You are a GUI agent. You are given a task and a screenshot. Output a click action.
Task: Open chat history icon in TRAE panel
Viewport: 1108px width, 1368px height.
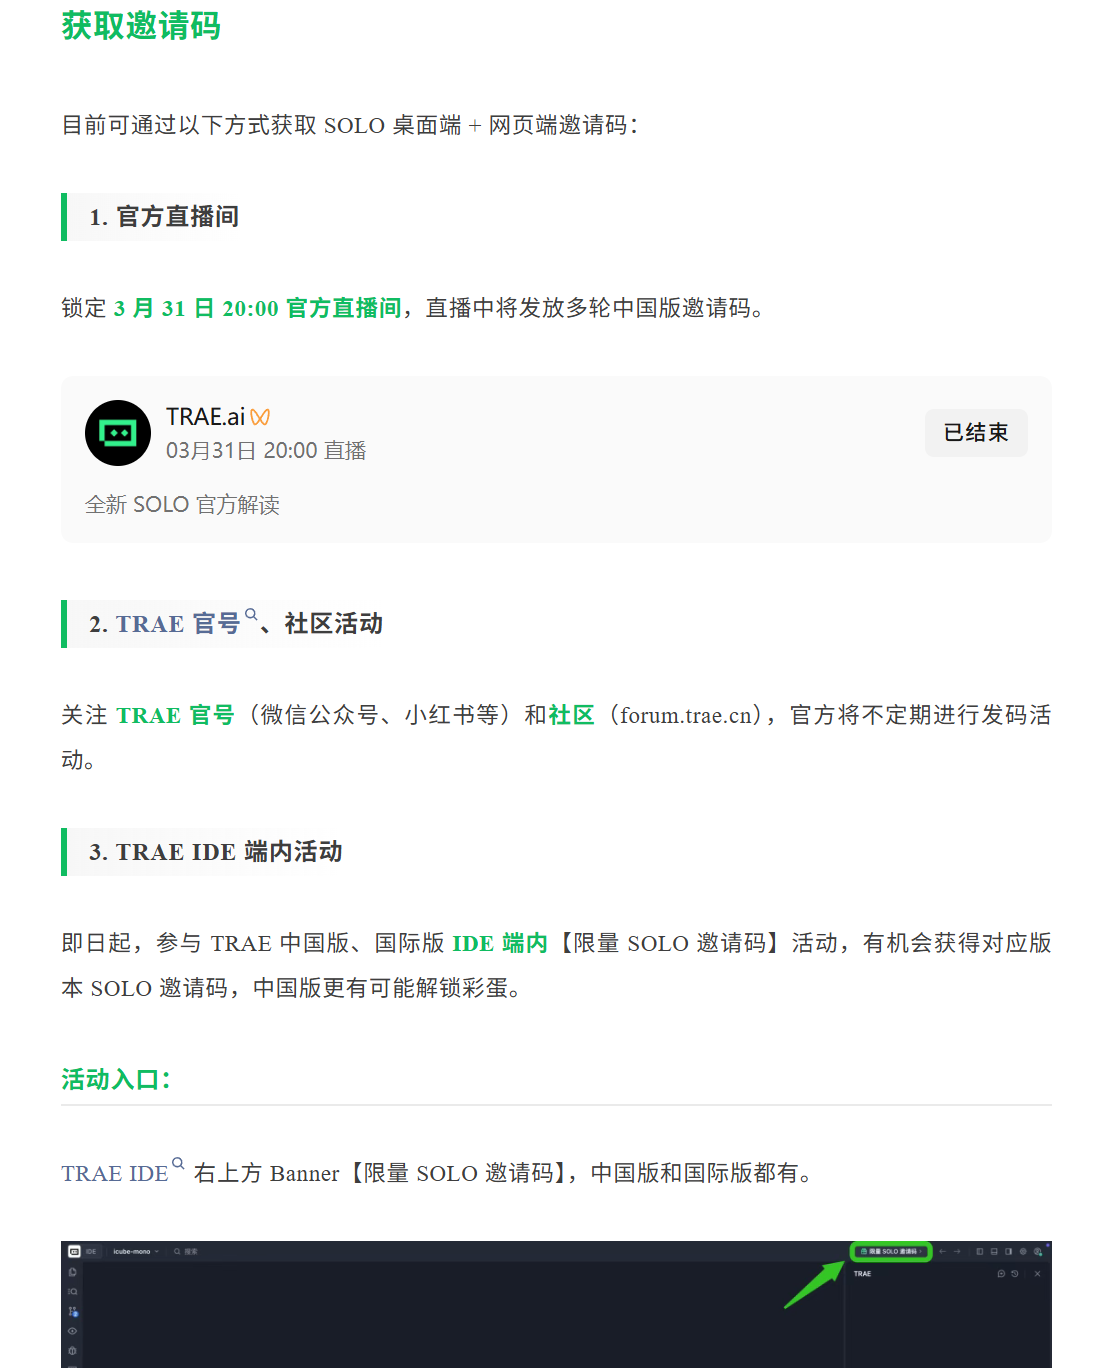click(x=1014, y=1274)
